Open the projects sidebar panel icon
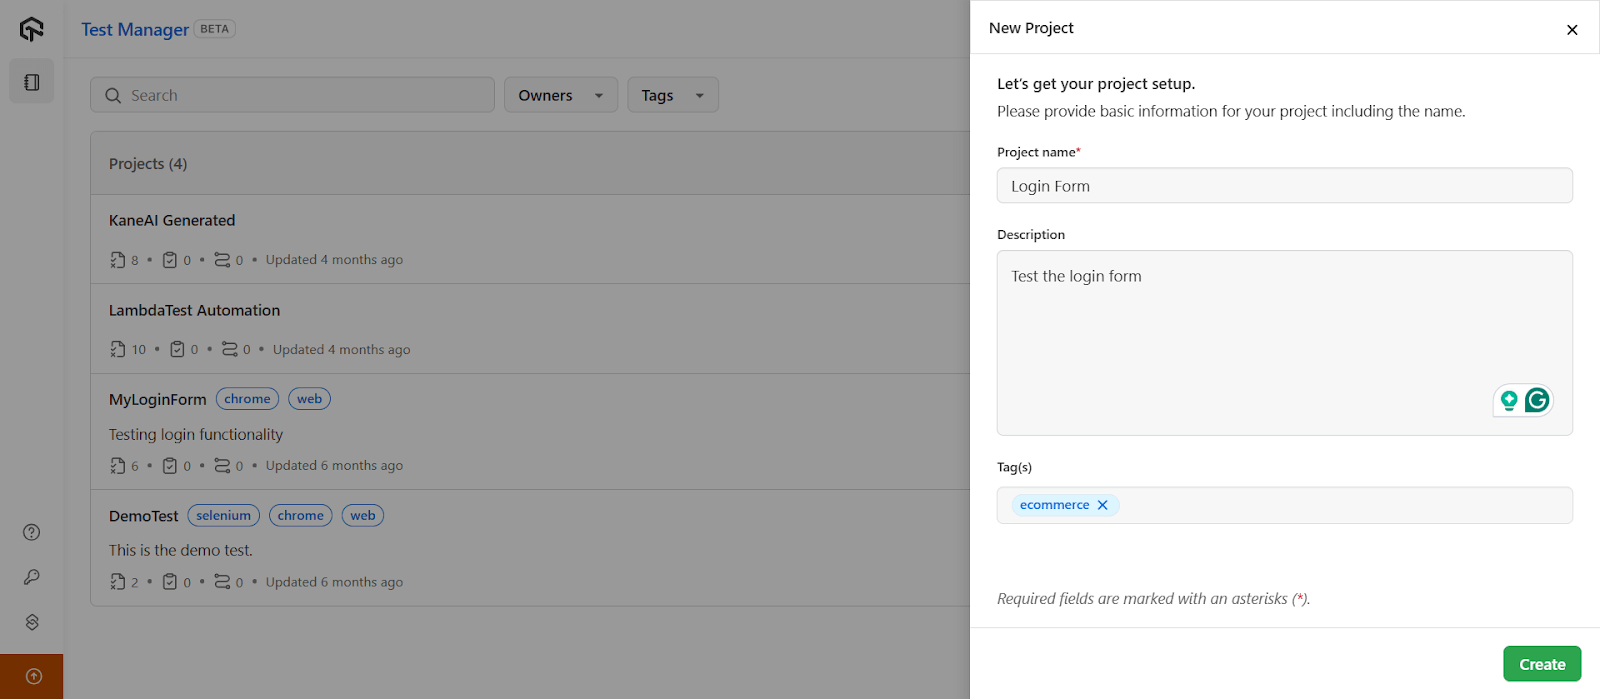This screenshot has height=699, width=1600. pyautogui.click(x=32, y=82)
